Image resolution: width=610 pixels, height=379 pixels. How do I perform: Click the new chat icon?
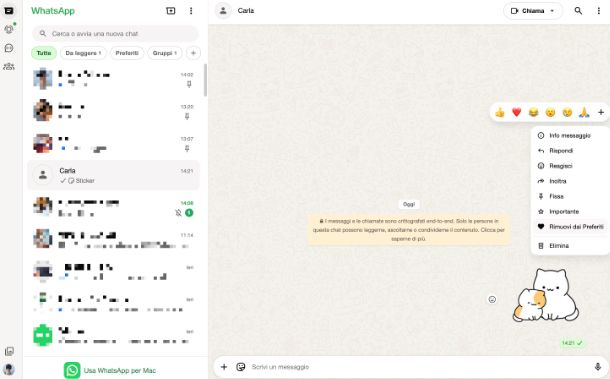click(x=171, y=11)
